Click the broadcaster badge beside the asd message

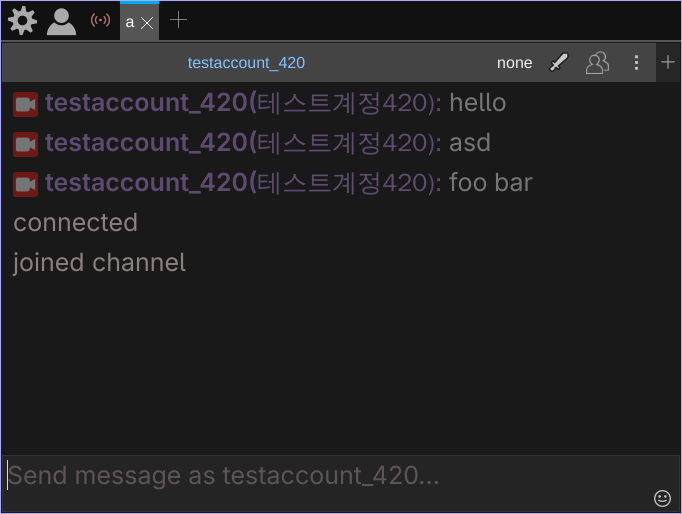click(26, 144)
